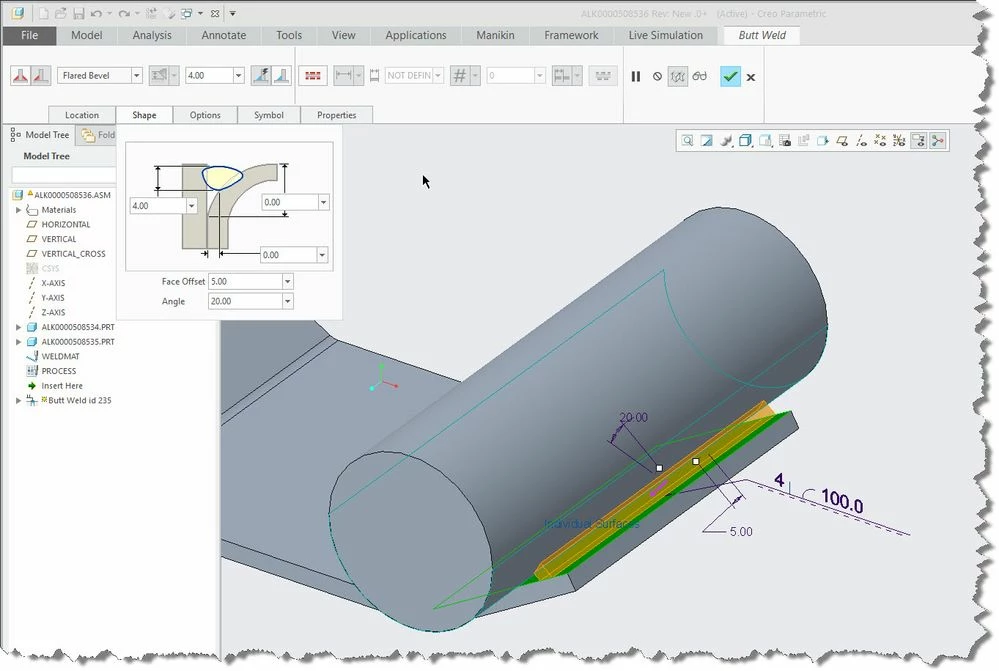
Task: Expand the Materials node in model tree
Action: (x=18, y=210)
